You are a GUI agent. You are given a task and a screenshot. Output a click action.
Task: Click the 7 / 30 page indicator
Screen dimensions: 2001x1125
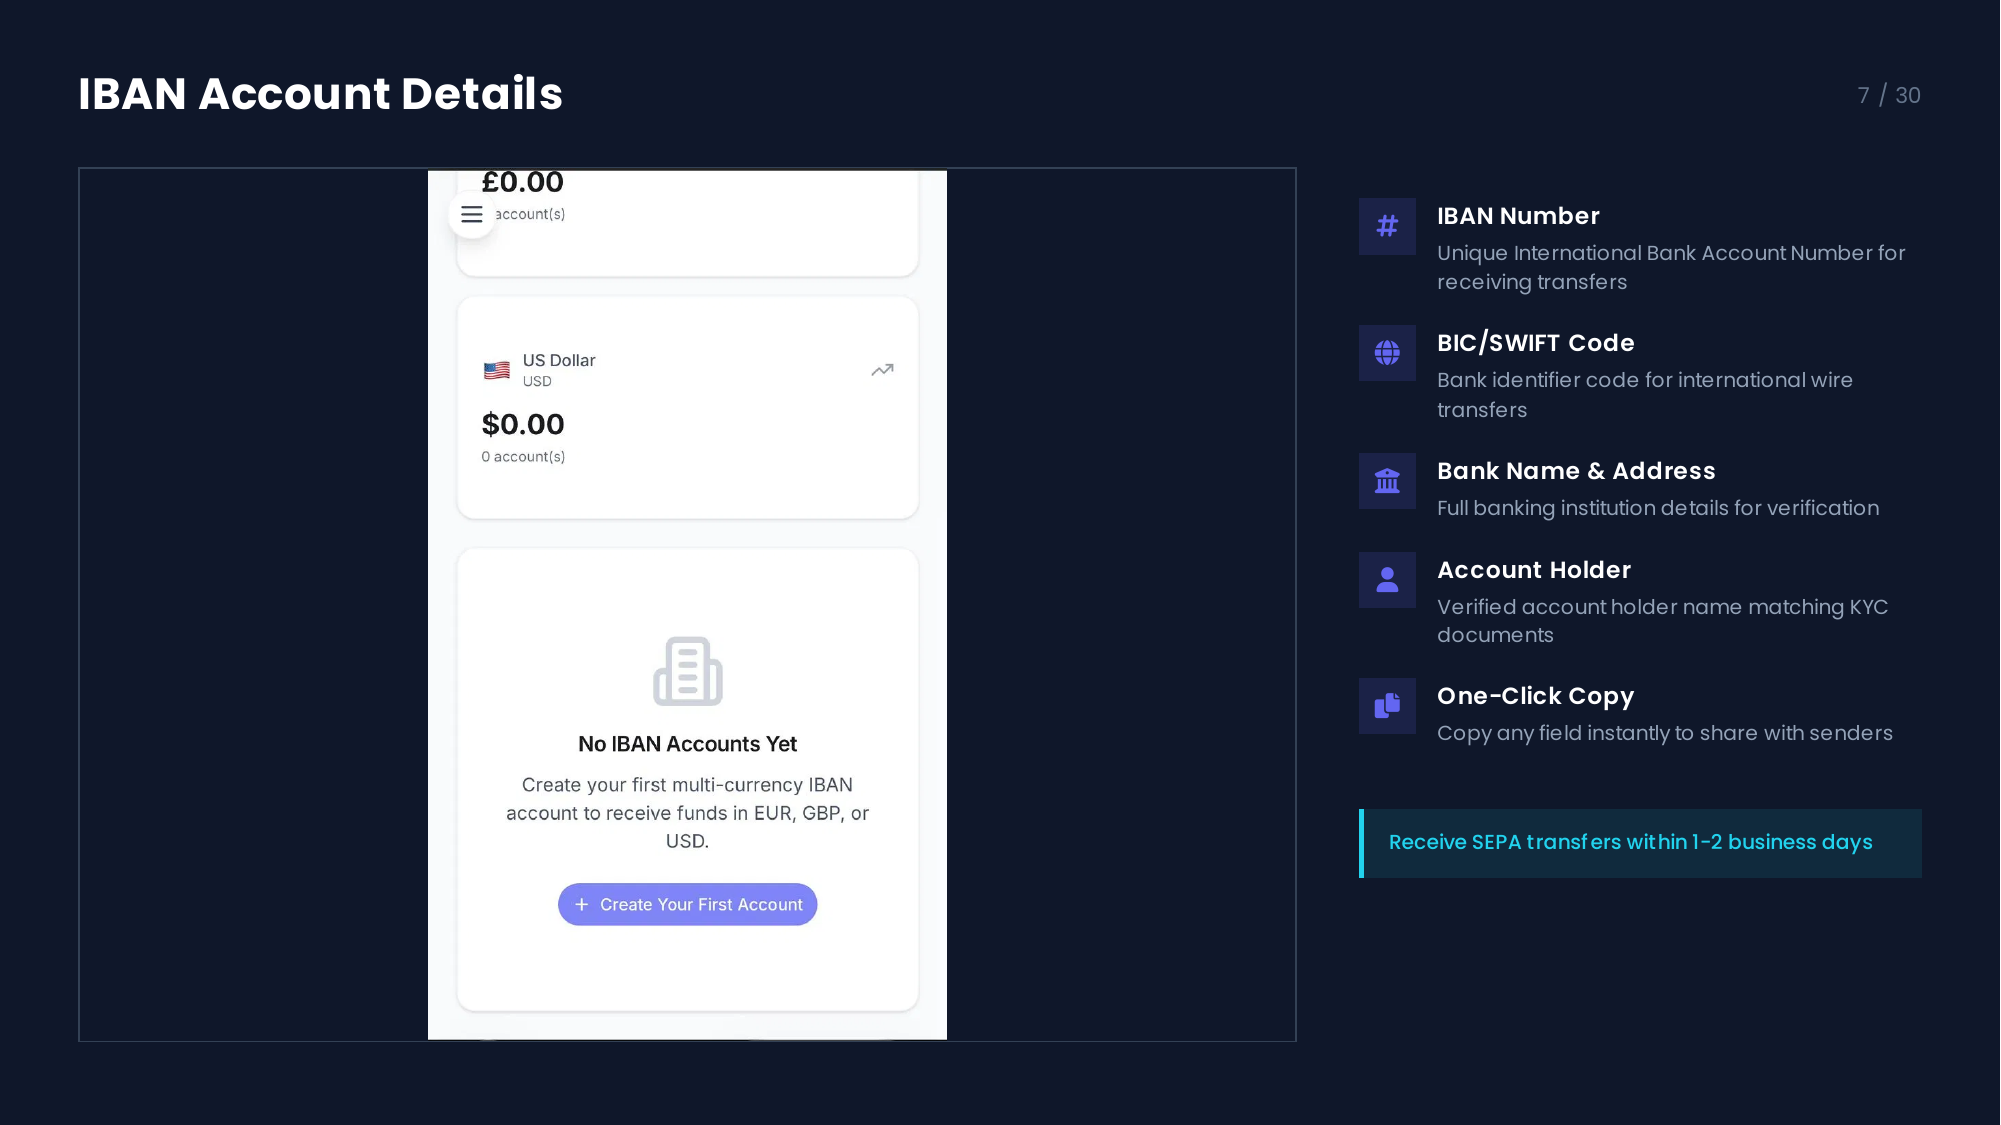coord(1889,95)
